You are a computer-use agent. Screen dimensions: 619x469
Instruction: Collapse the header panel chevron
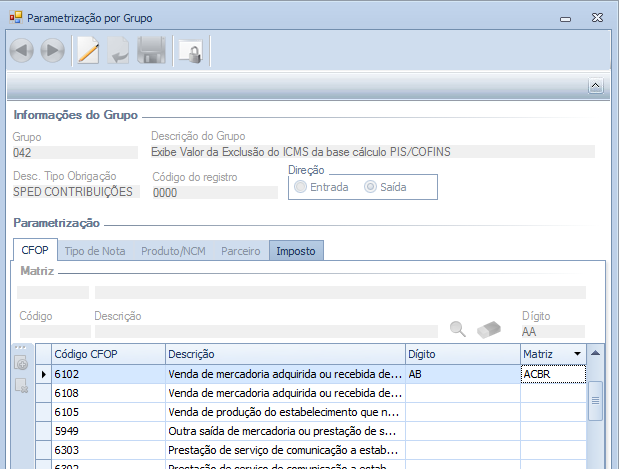pyautogui.click(x=596, y=85)
